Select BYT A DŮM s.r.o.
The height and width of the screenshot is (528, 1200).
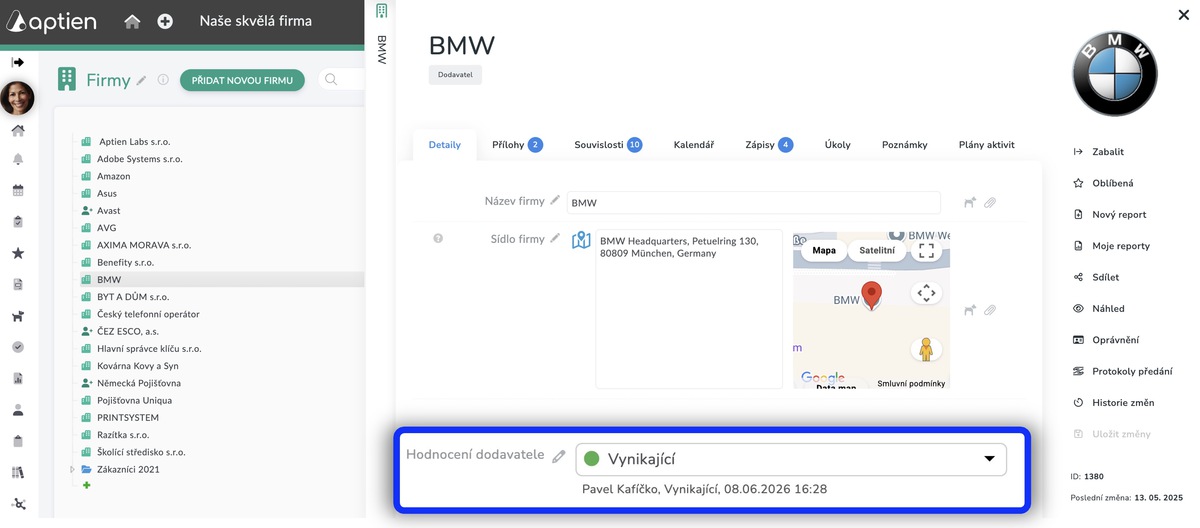point(132,297)
